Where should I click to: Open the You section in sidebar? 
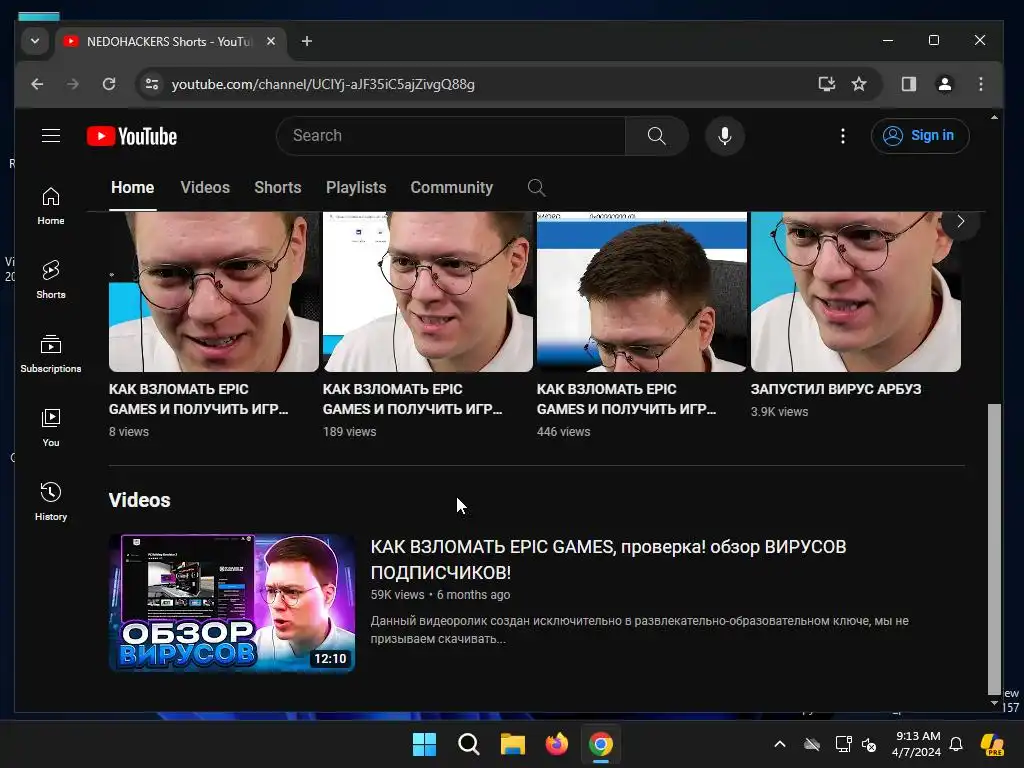point(51,428)
